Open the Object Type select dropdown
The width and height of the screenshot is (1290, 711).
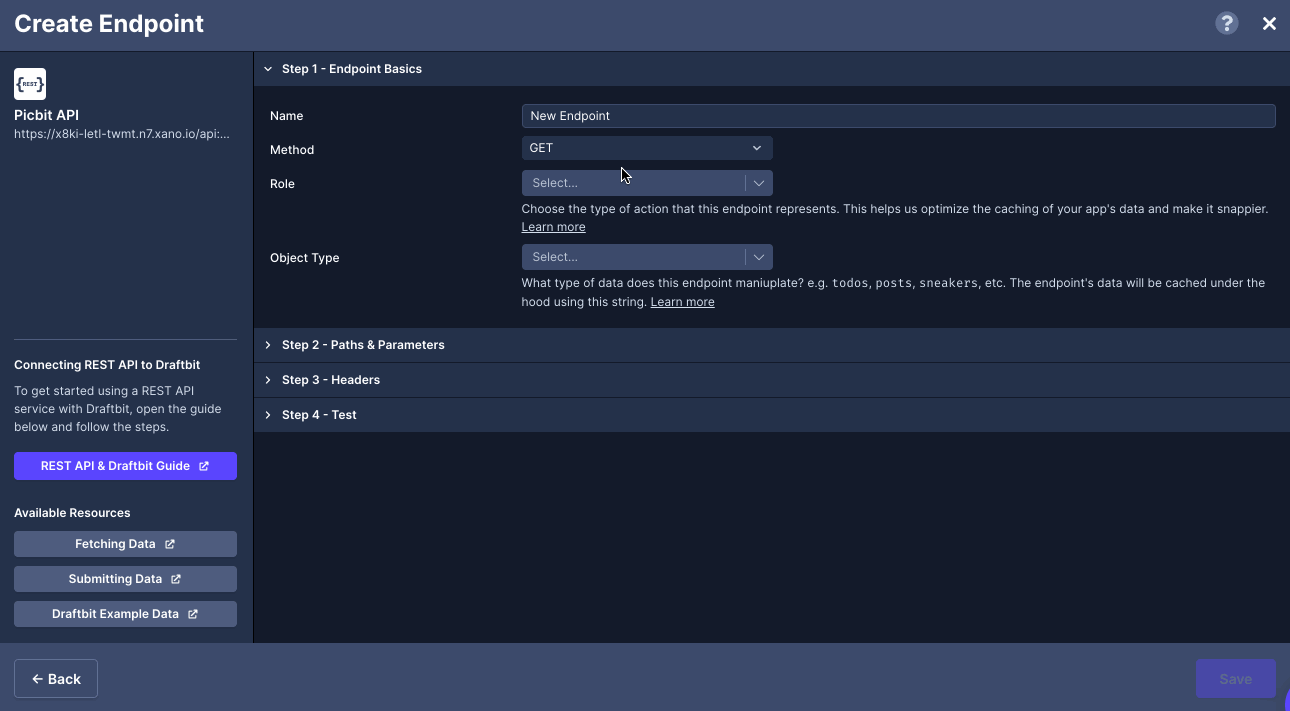(646, 257)
